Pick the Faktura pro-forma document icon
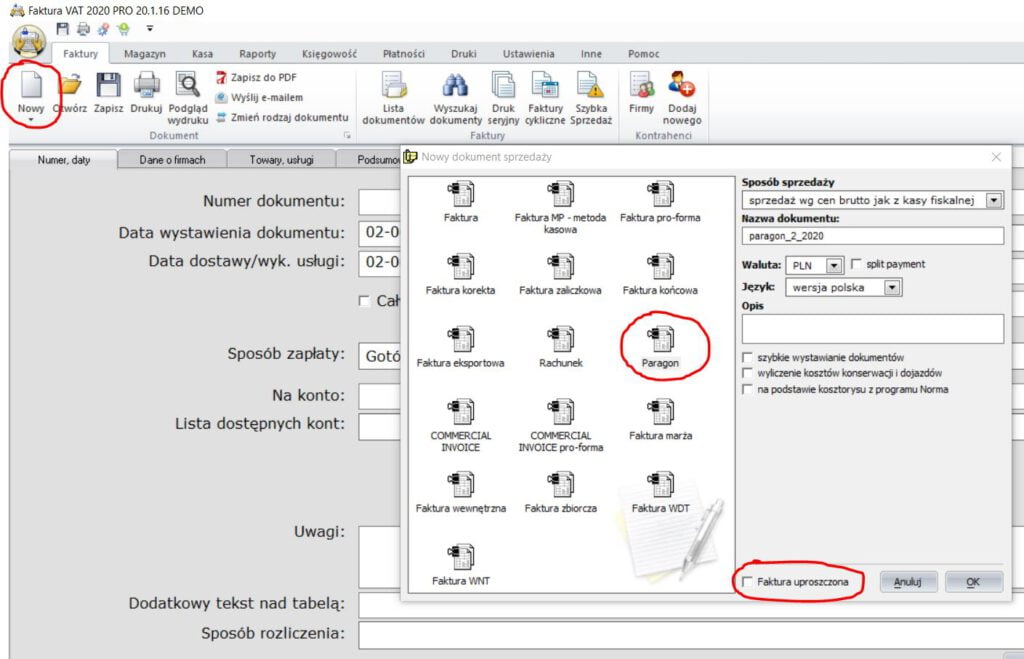Screen dimensions: 1024x659 point(660,194)
